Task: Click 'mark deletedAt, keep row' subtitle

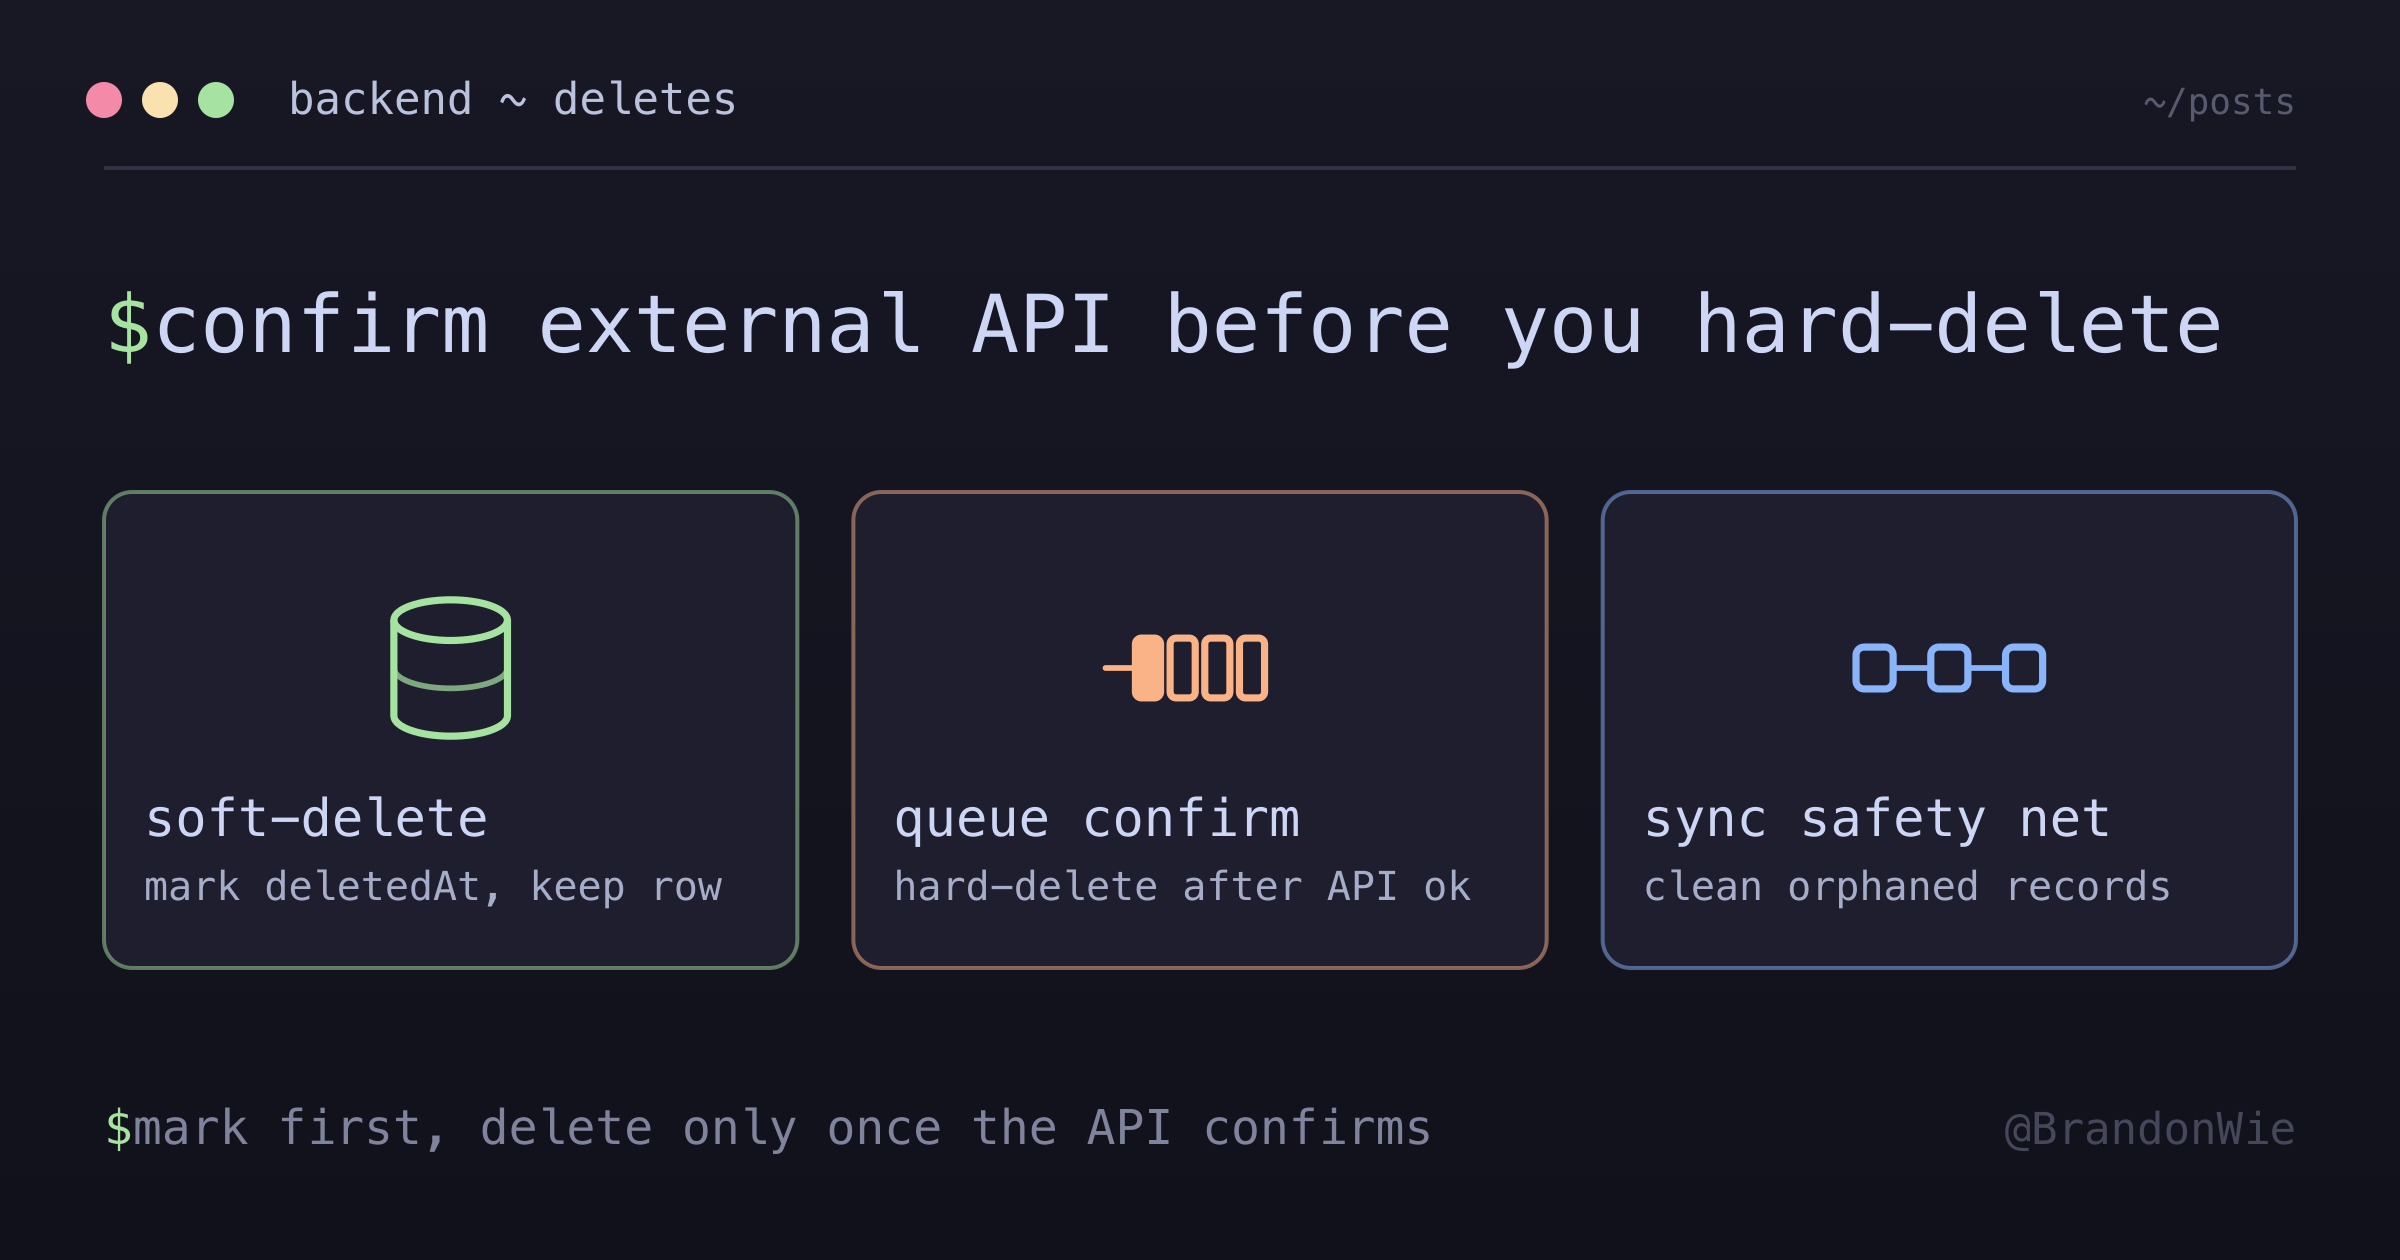Action: click(433, 887)
